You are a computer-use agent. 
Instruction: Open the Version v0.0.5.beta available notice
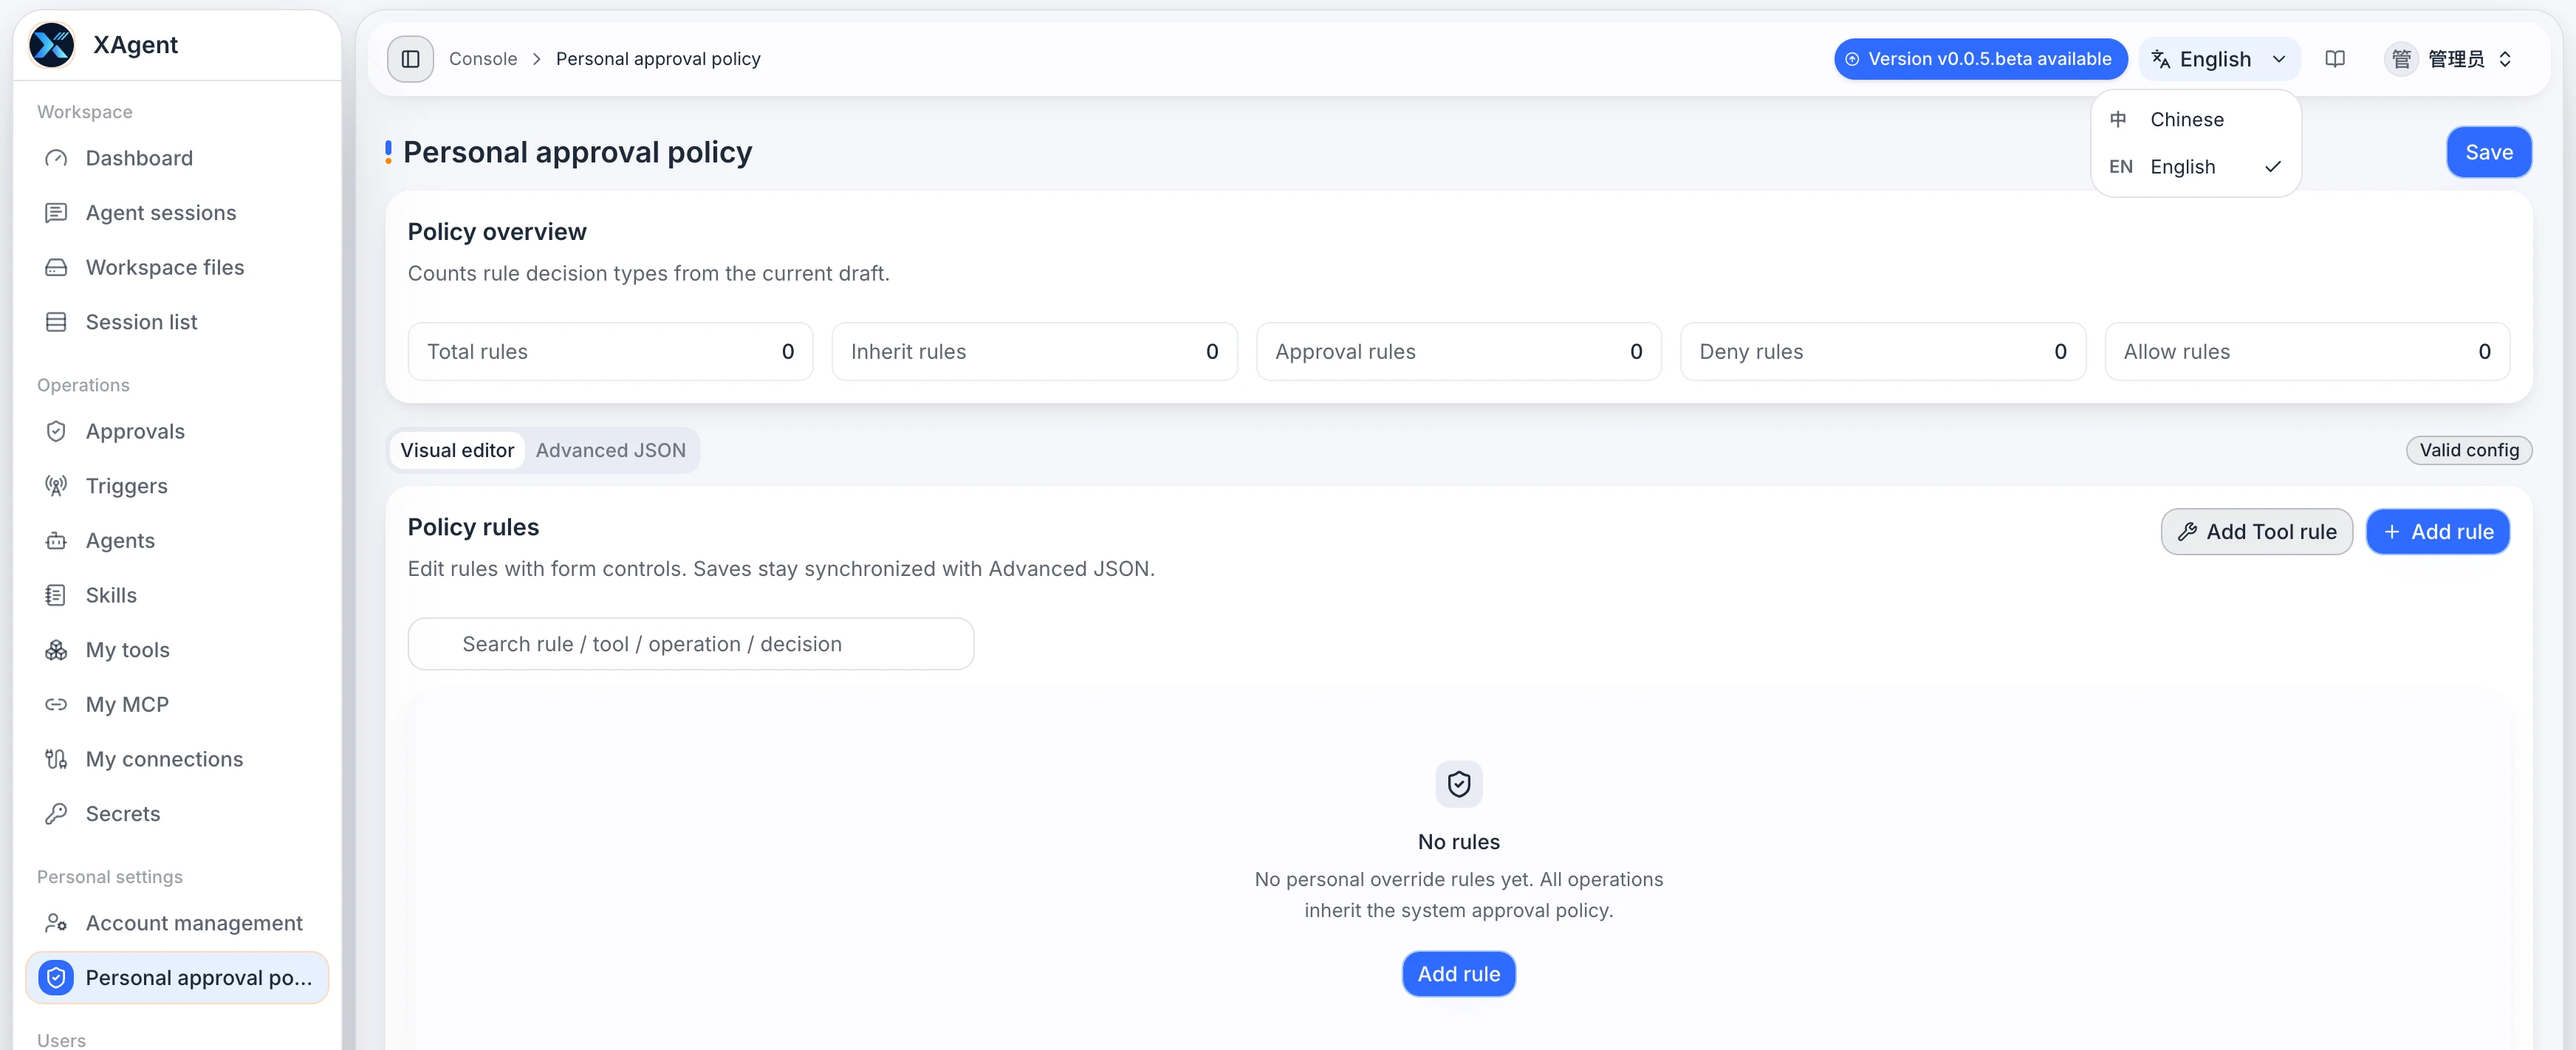click(x=1980, y=59)
